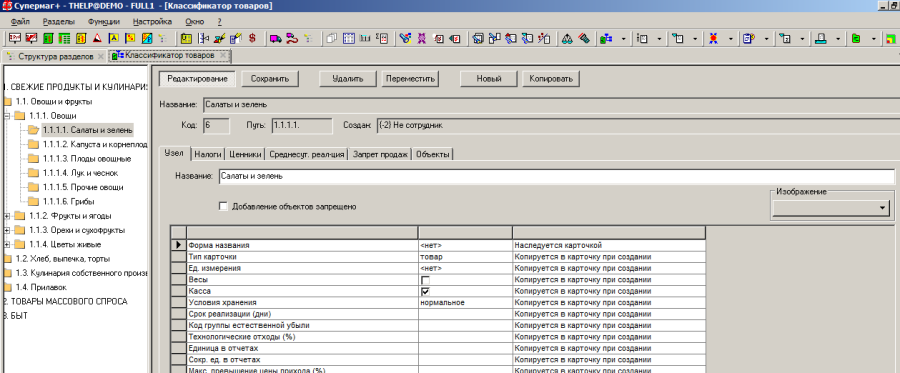Click the red triangle toolbar icon
Screen dimensions: 900x373
pos(98,38)
